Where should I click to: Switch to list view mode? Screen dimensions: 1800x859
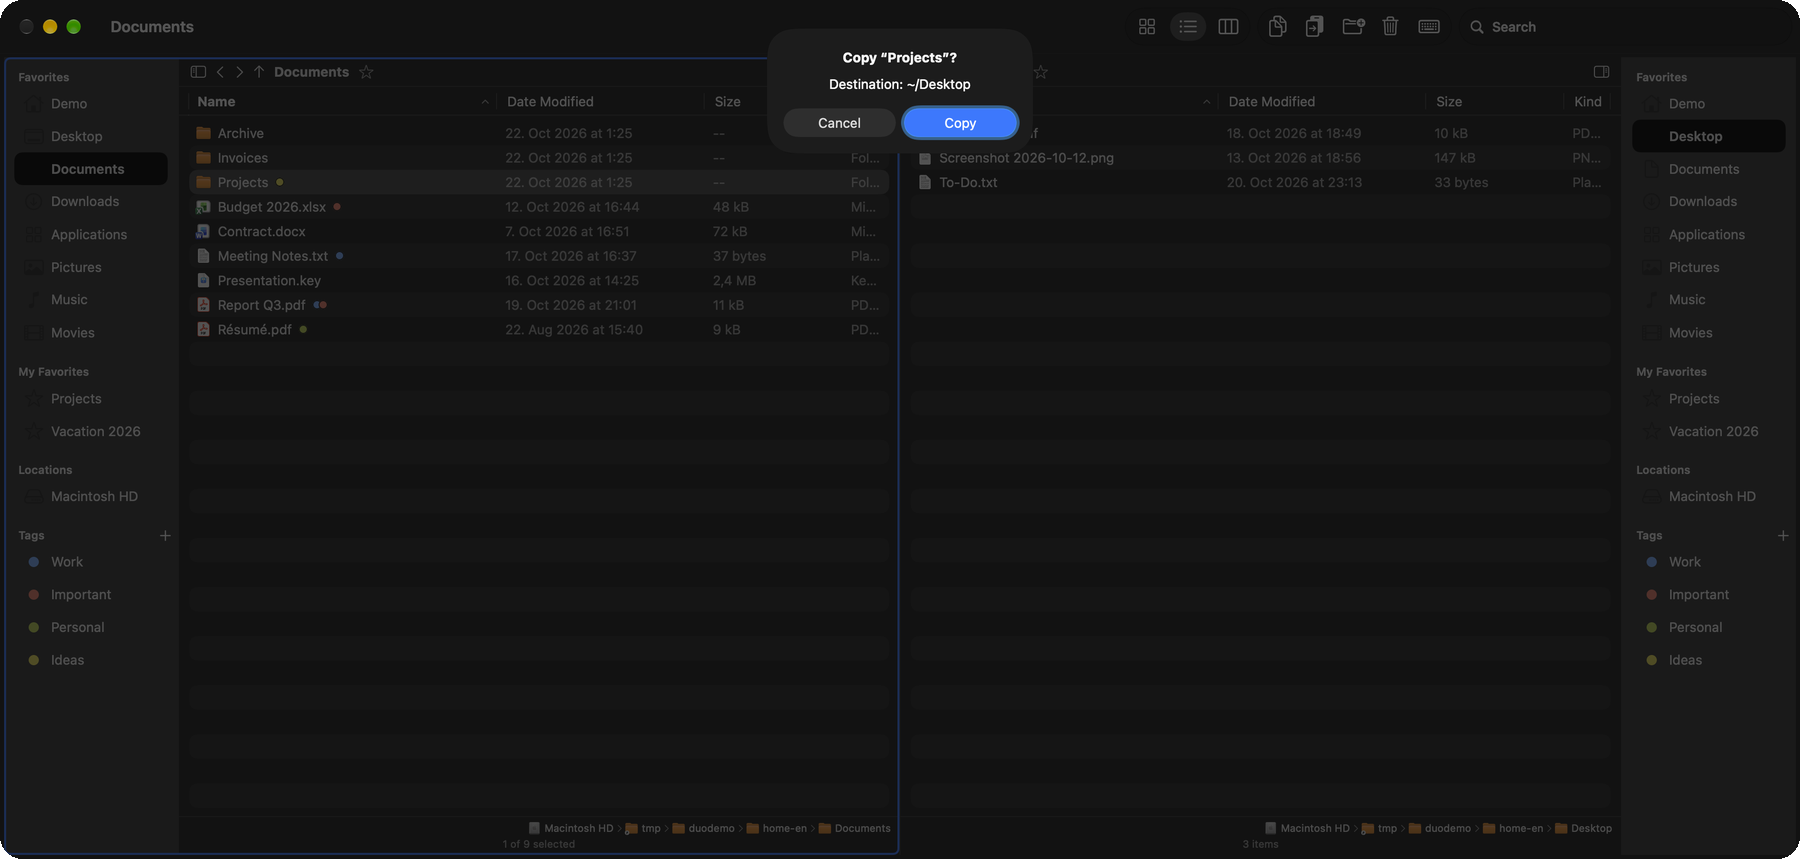pyautogui.click(x=1188, y=27)
